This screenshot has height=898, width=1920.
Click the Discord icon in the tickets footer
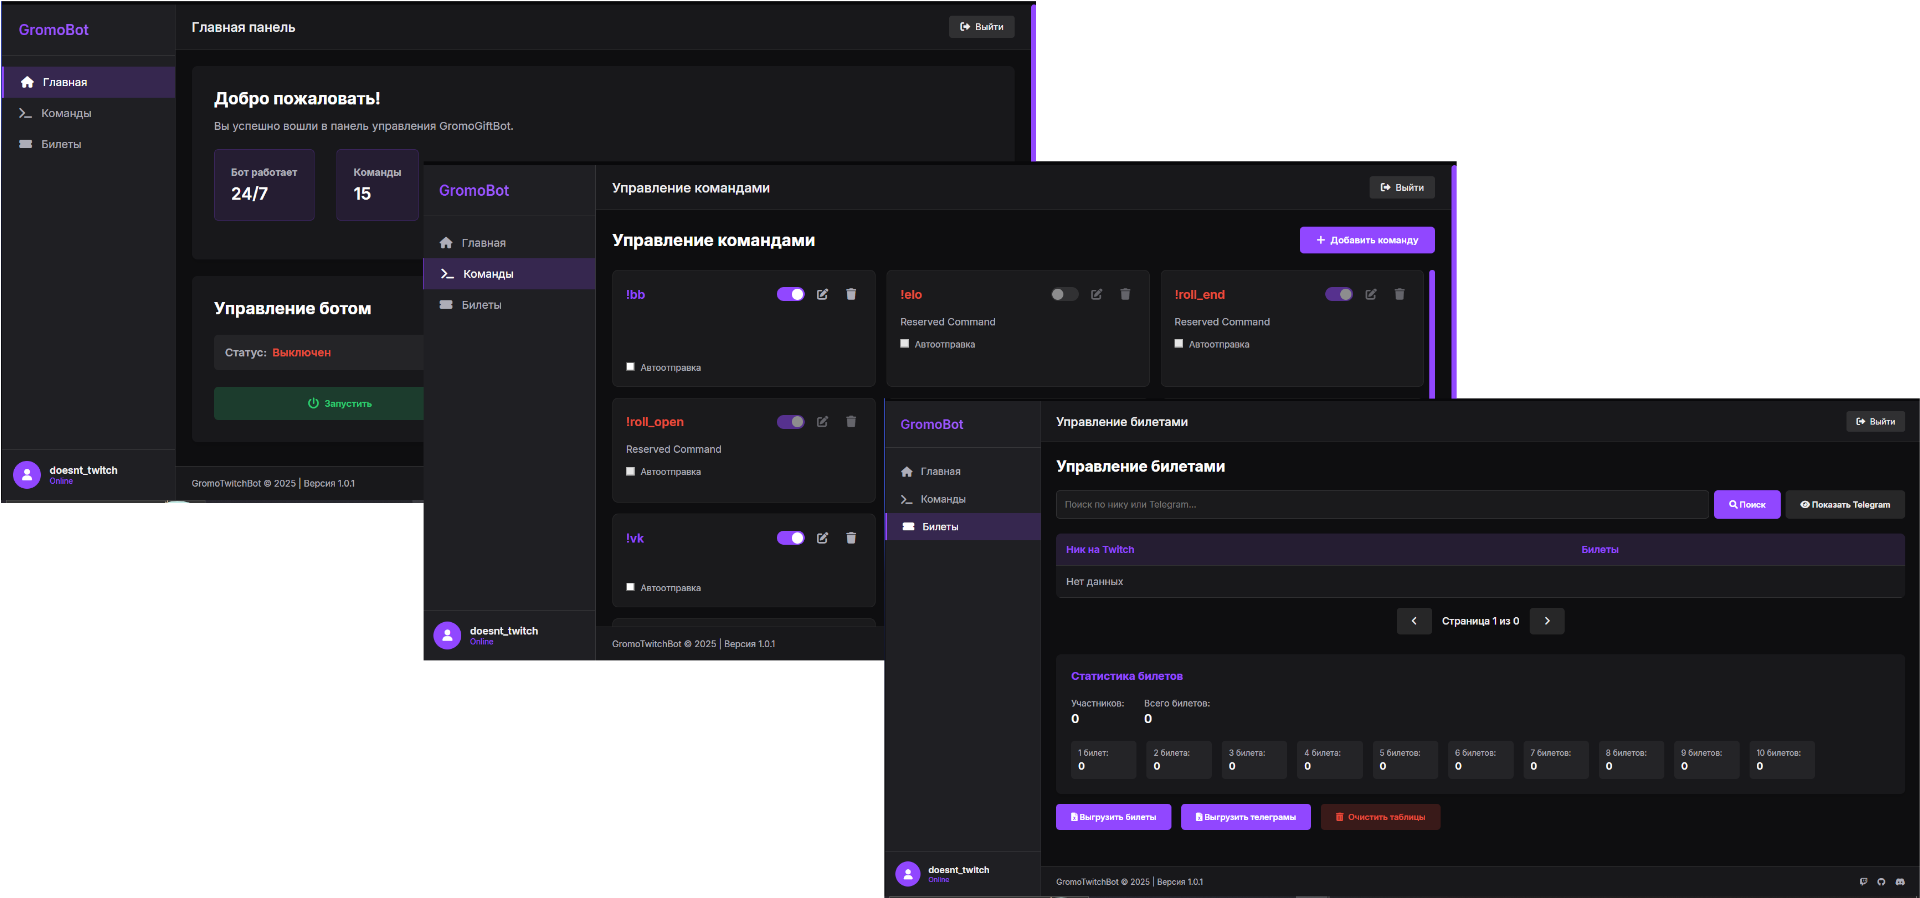pyautogui.click(x=1900, y=882)
